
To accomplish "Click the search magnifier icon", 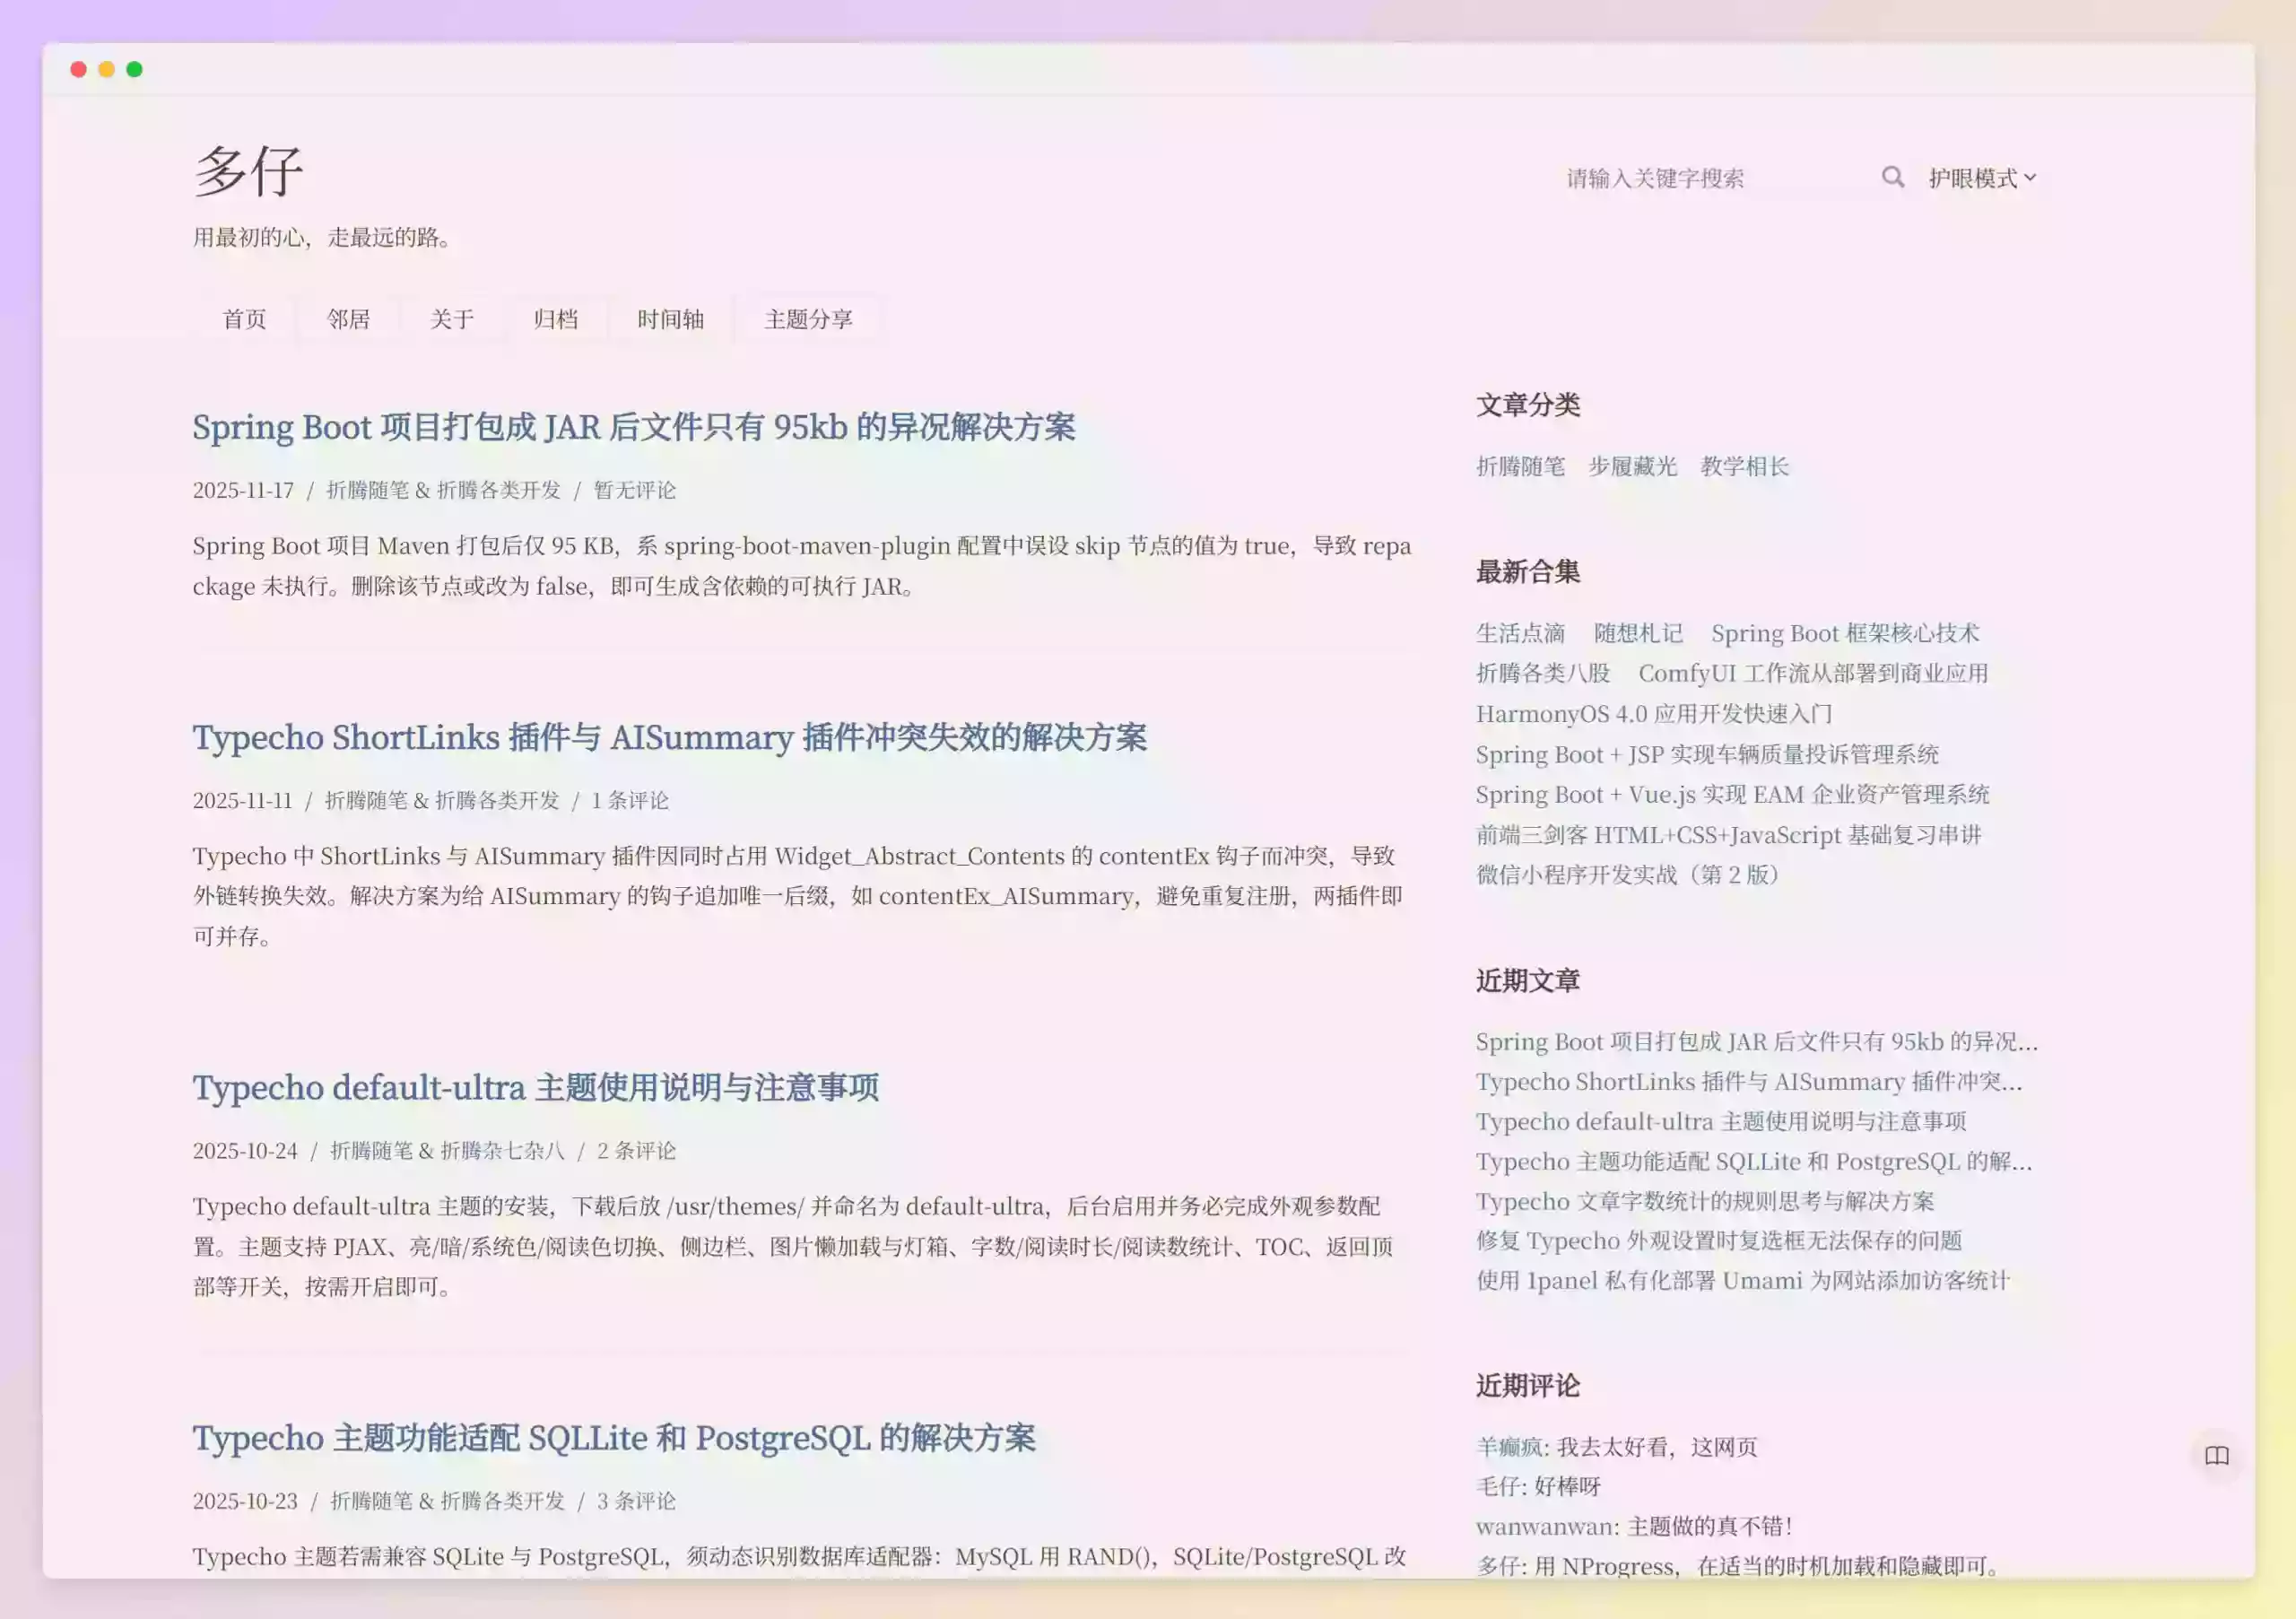I will click(x=1893, y=177).
